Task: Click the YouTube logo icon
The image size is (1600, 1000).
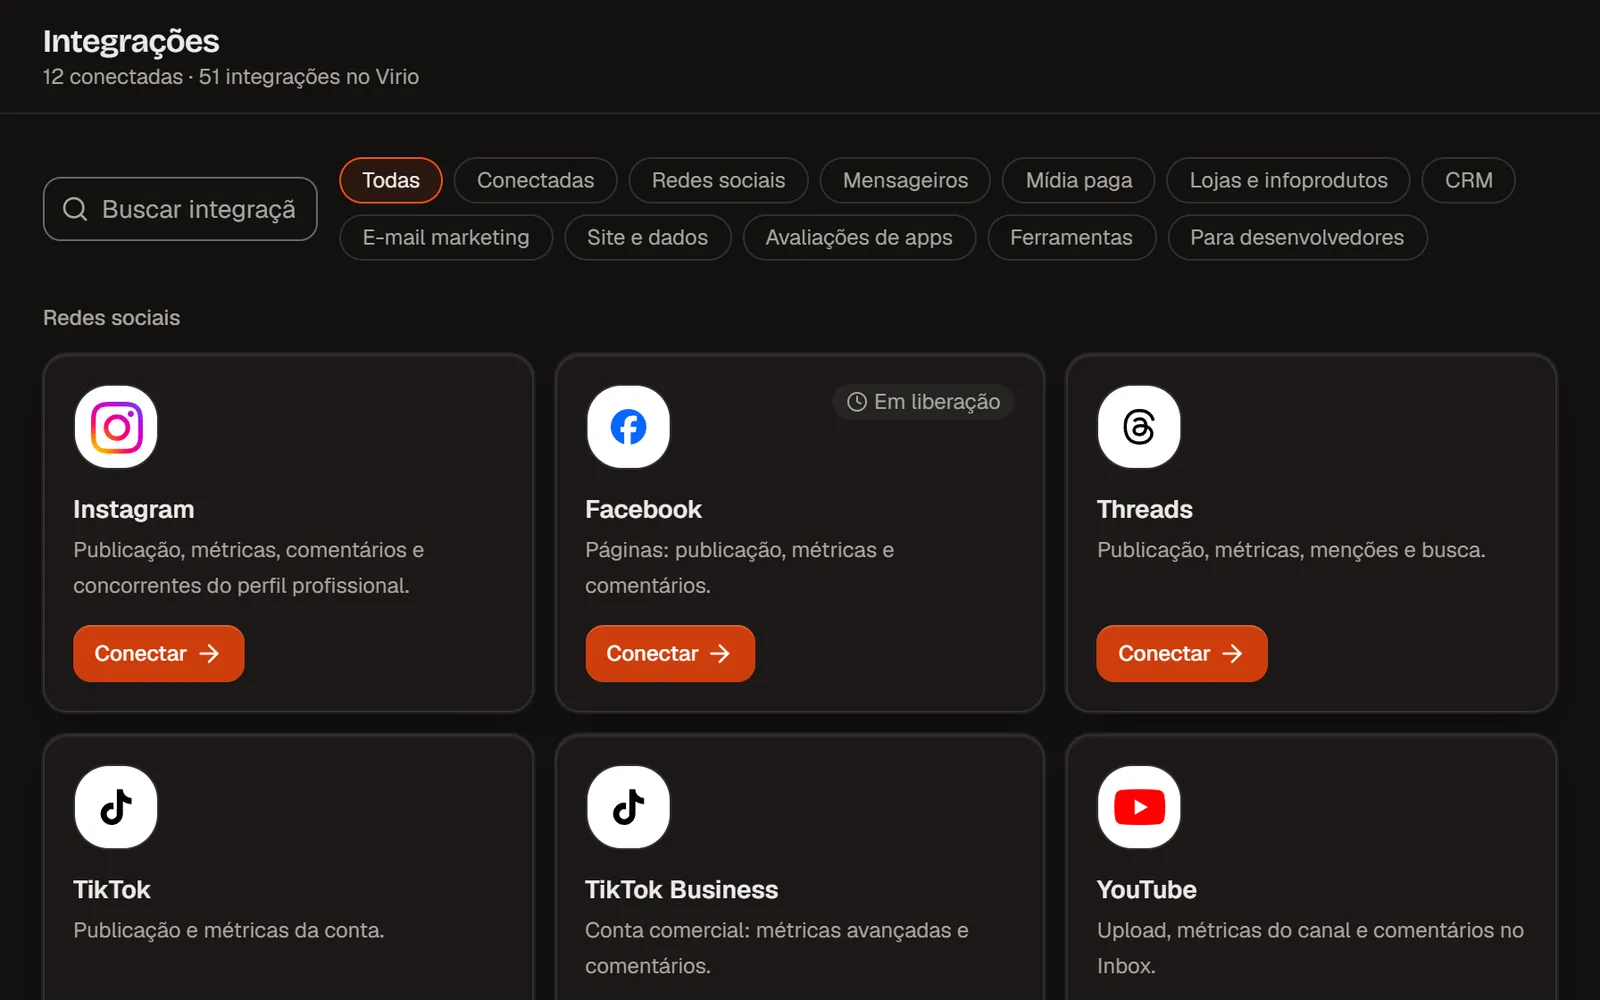Action: (1139, 807)
